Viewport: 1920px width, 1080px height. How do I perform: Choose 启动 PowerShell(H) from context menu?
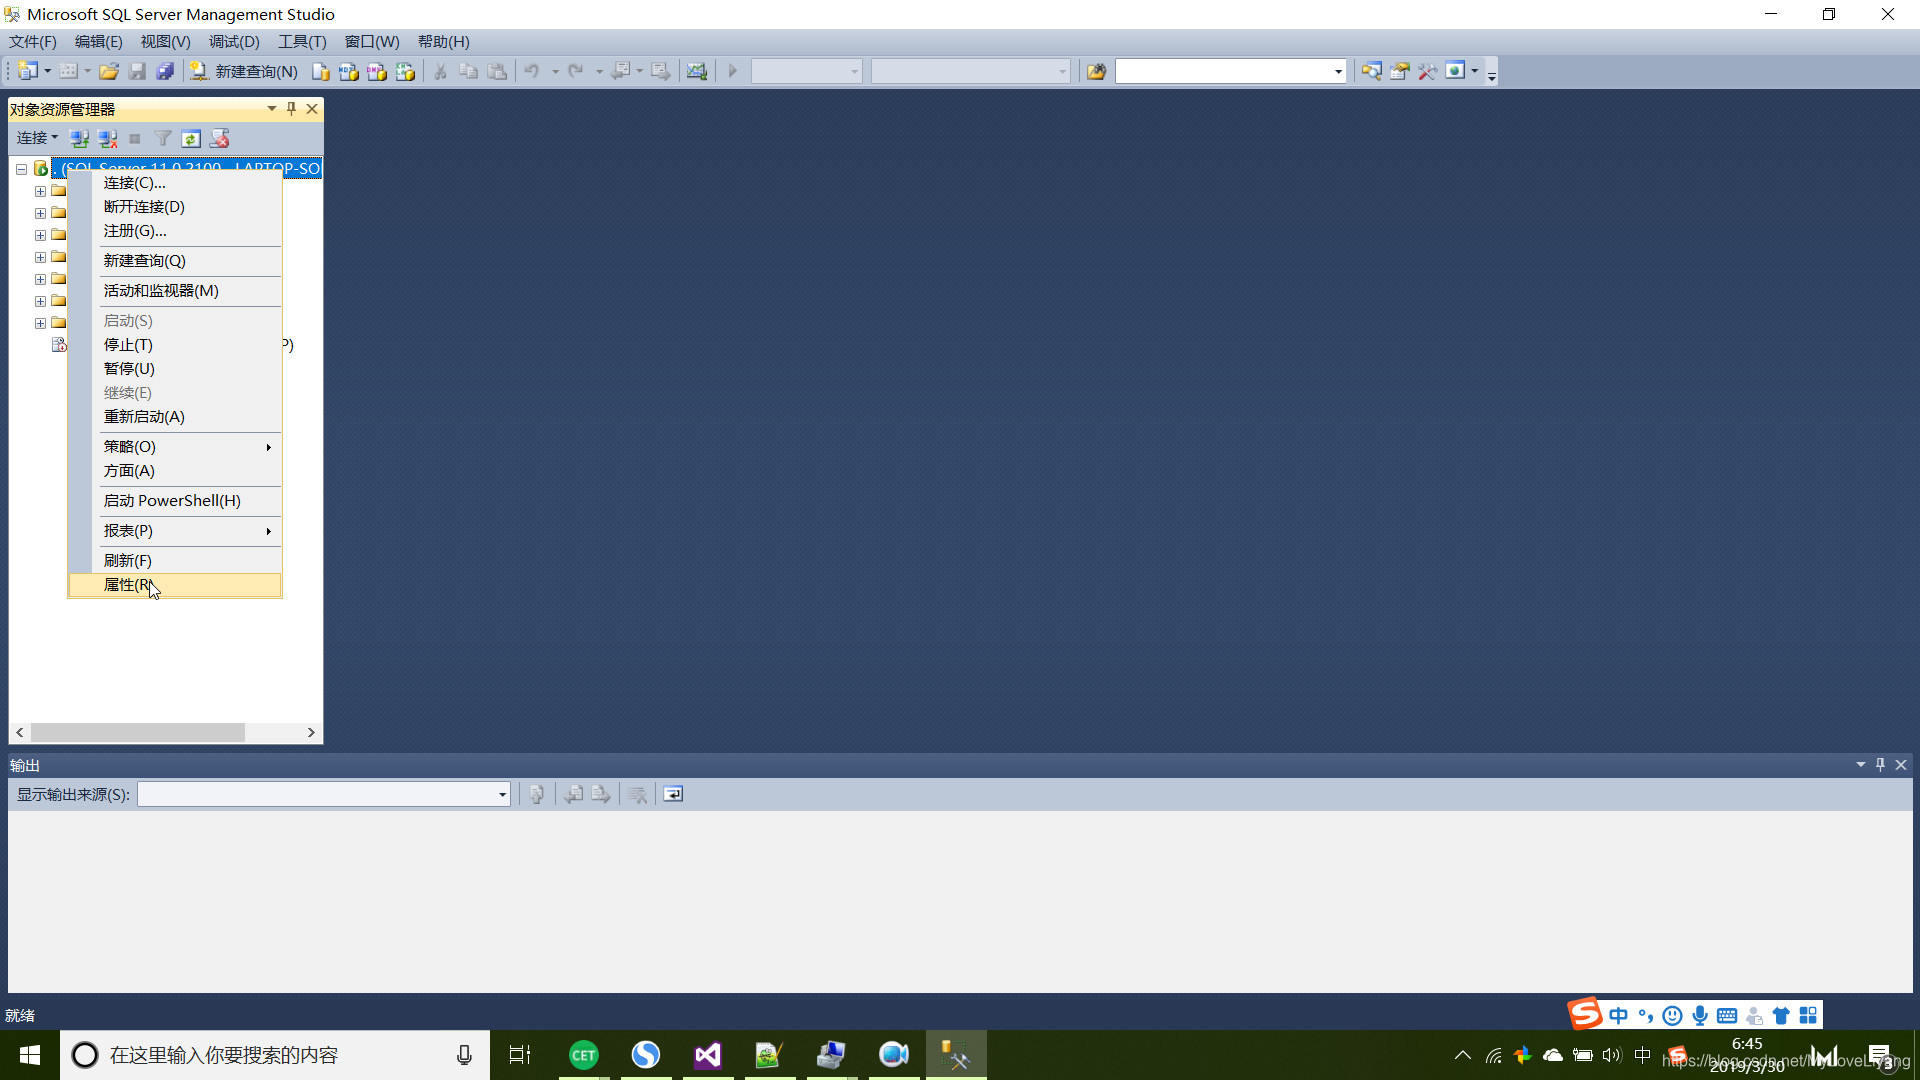point(174,501)
